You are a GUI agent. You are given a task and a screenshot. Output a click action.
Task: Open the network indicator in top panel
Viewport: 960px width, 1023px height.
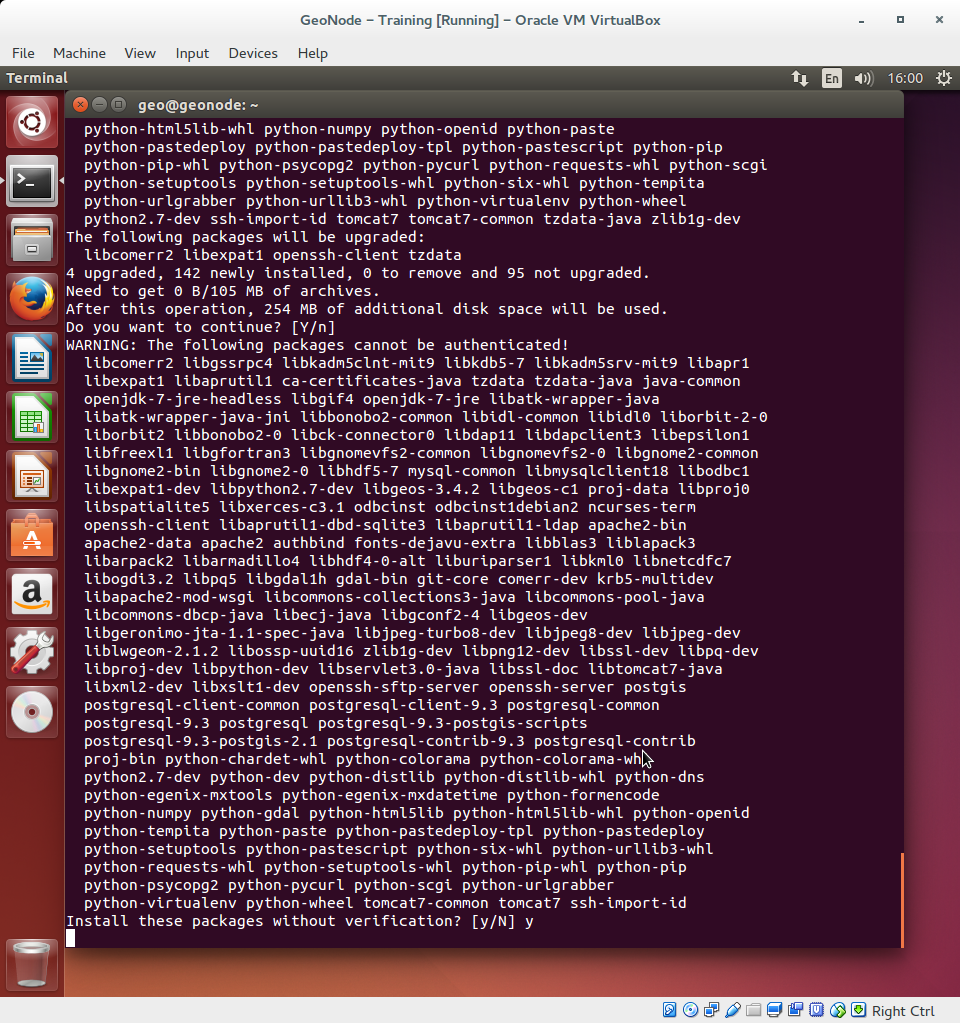tap(799, 78)
